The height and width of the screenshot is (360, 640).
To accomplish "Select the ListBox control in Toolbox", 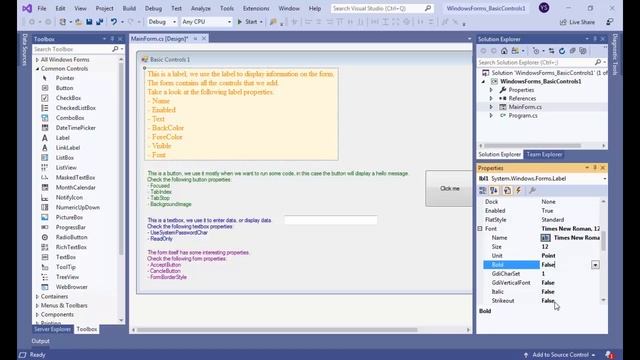I will pyautogui.click(x=65, y=158).
